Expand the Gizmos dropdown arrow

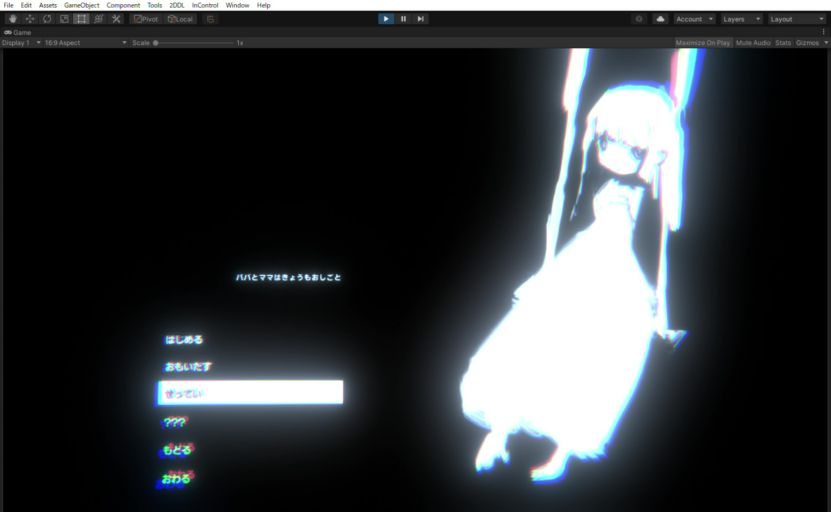(x=826, y=43)
